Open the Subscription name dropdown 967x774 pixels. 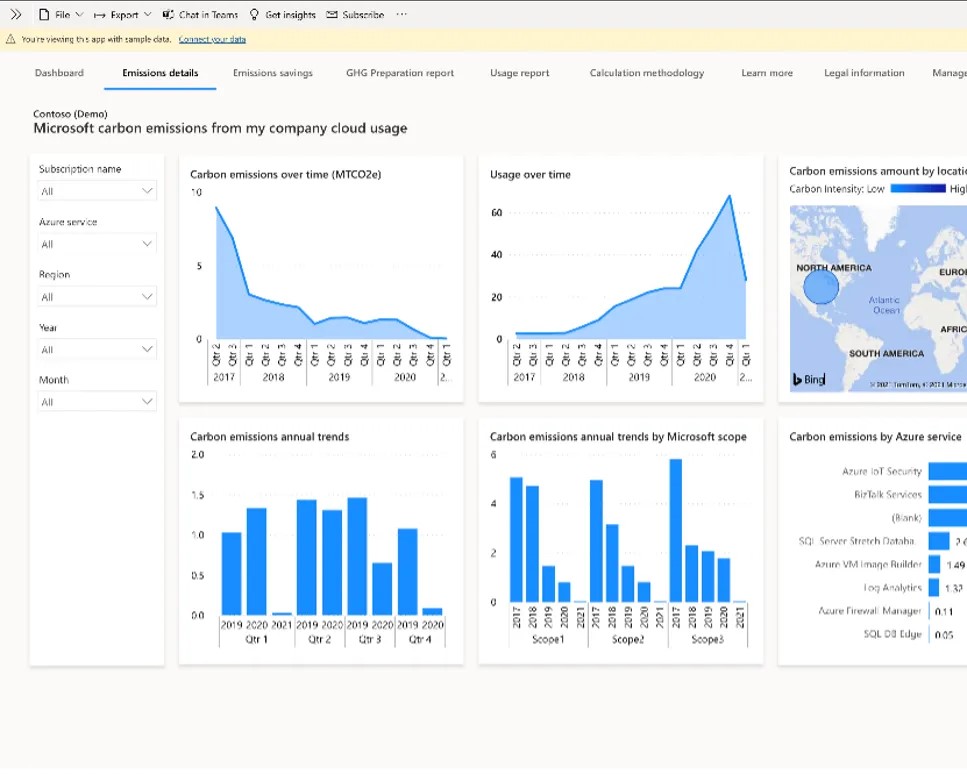pyautogui.click(x=96, y=191)
